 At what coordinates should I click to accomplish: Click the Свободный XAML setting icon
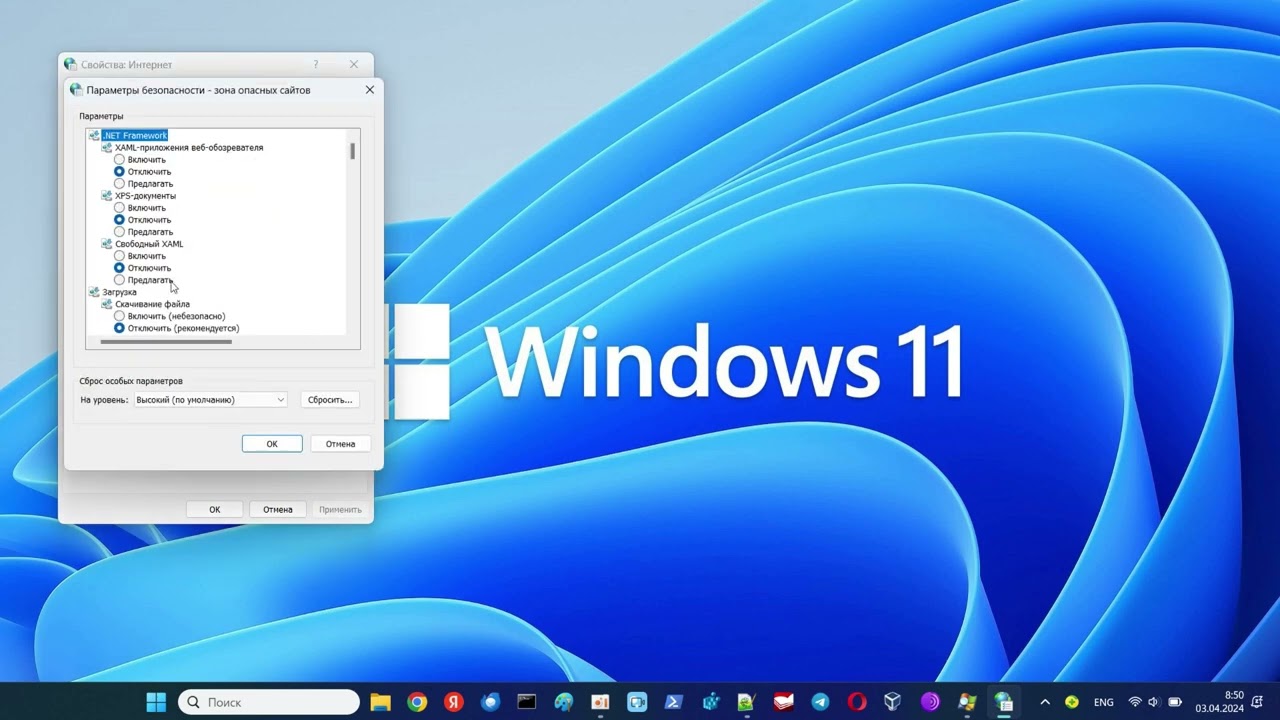click(x=107, y=243)
